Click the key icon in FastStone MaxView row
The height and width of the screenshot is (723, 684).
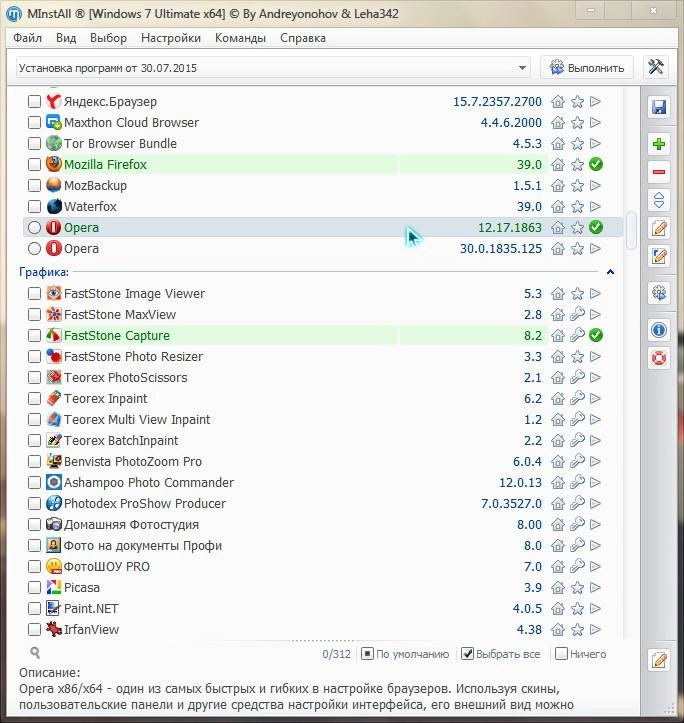pyautogui.click(x=577, y=314)
